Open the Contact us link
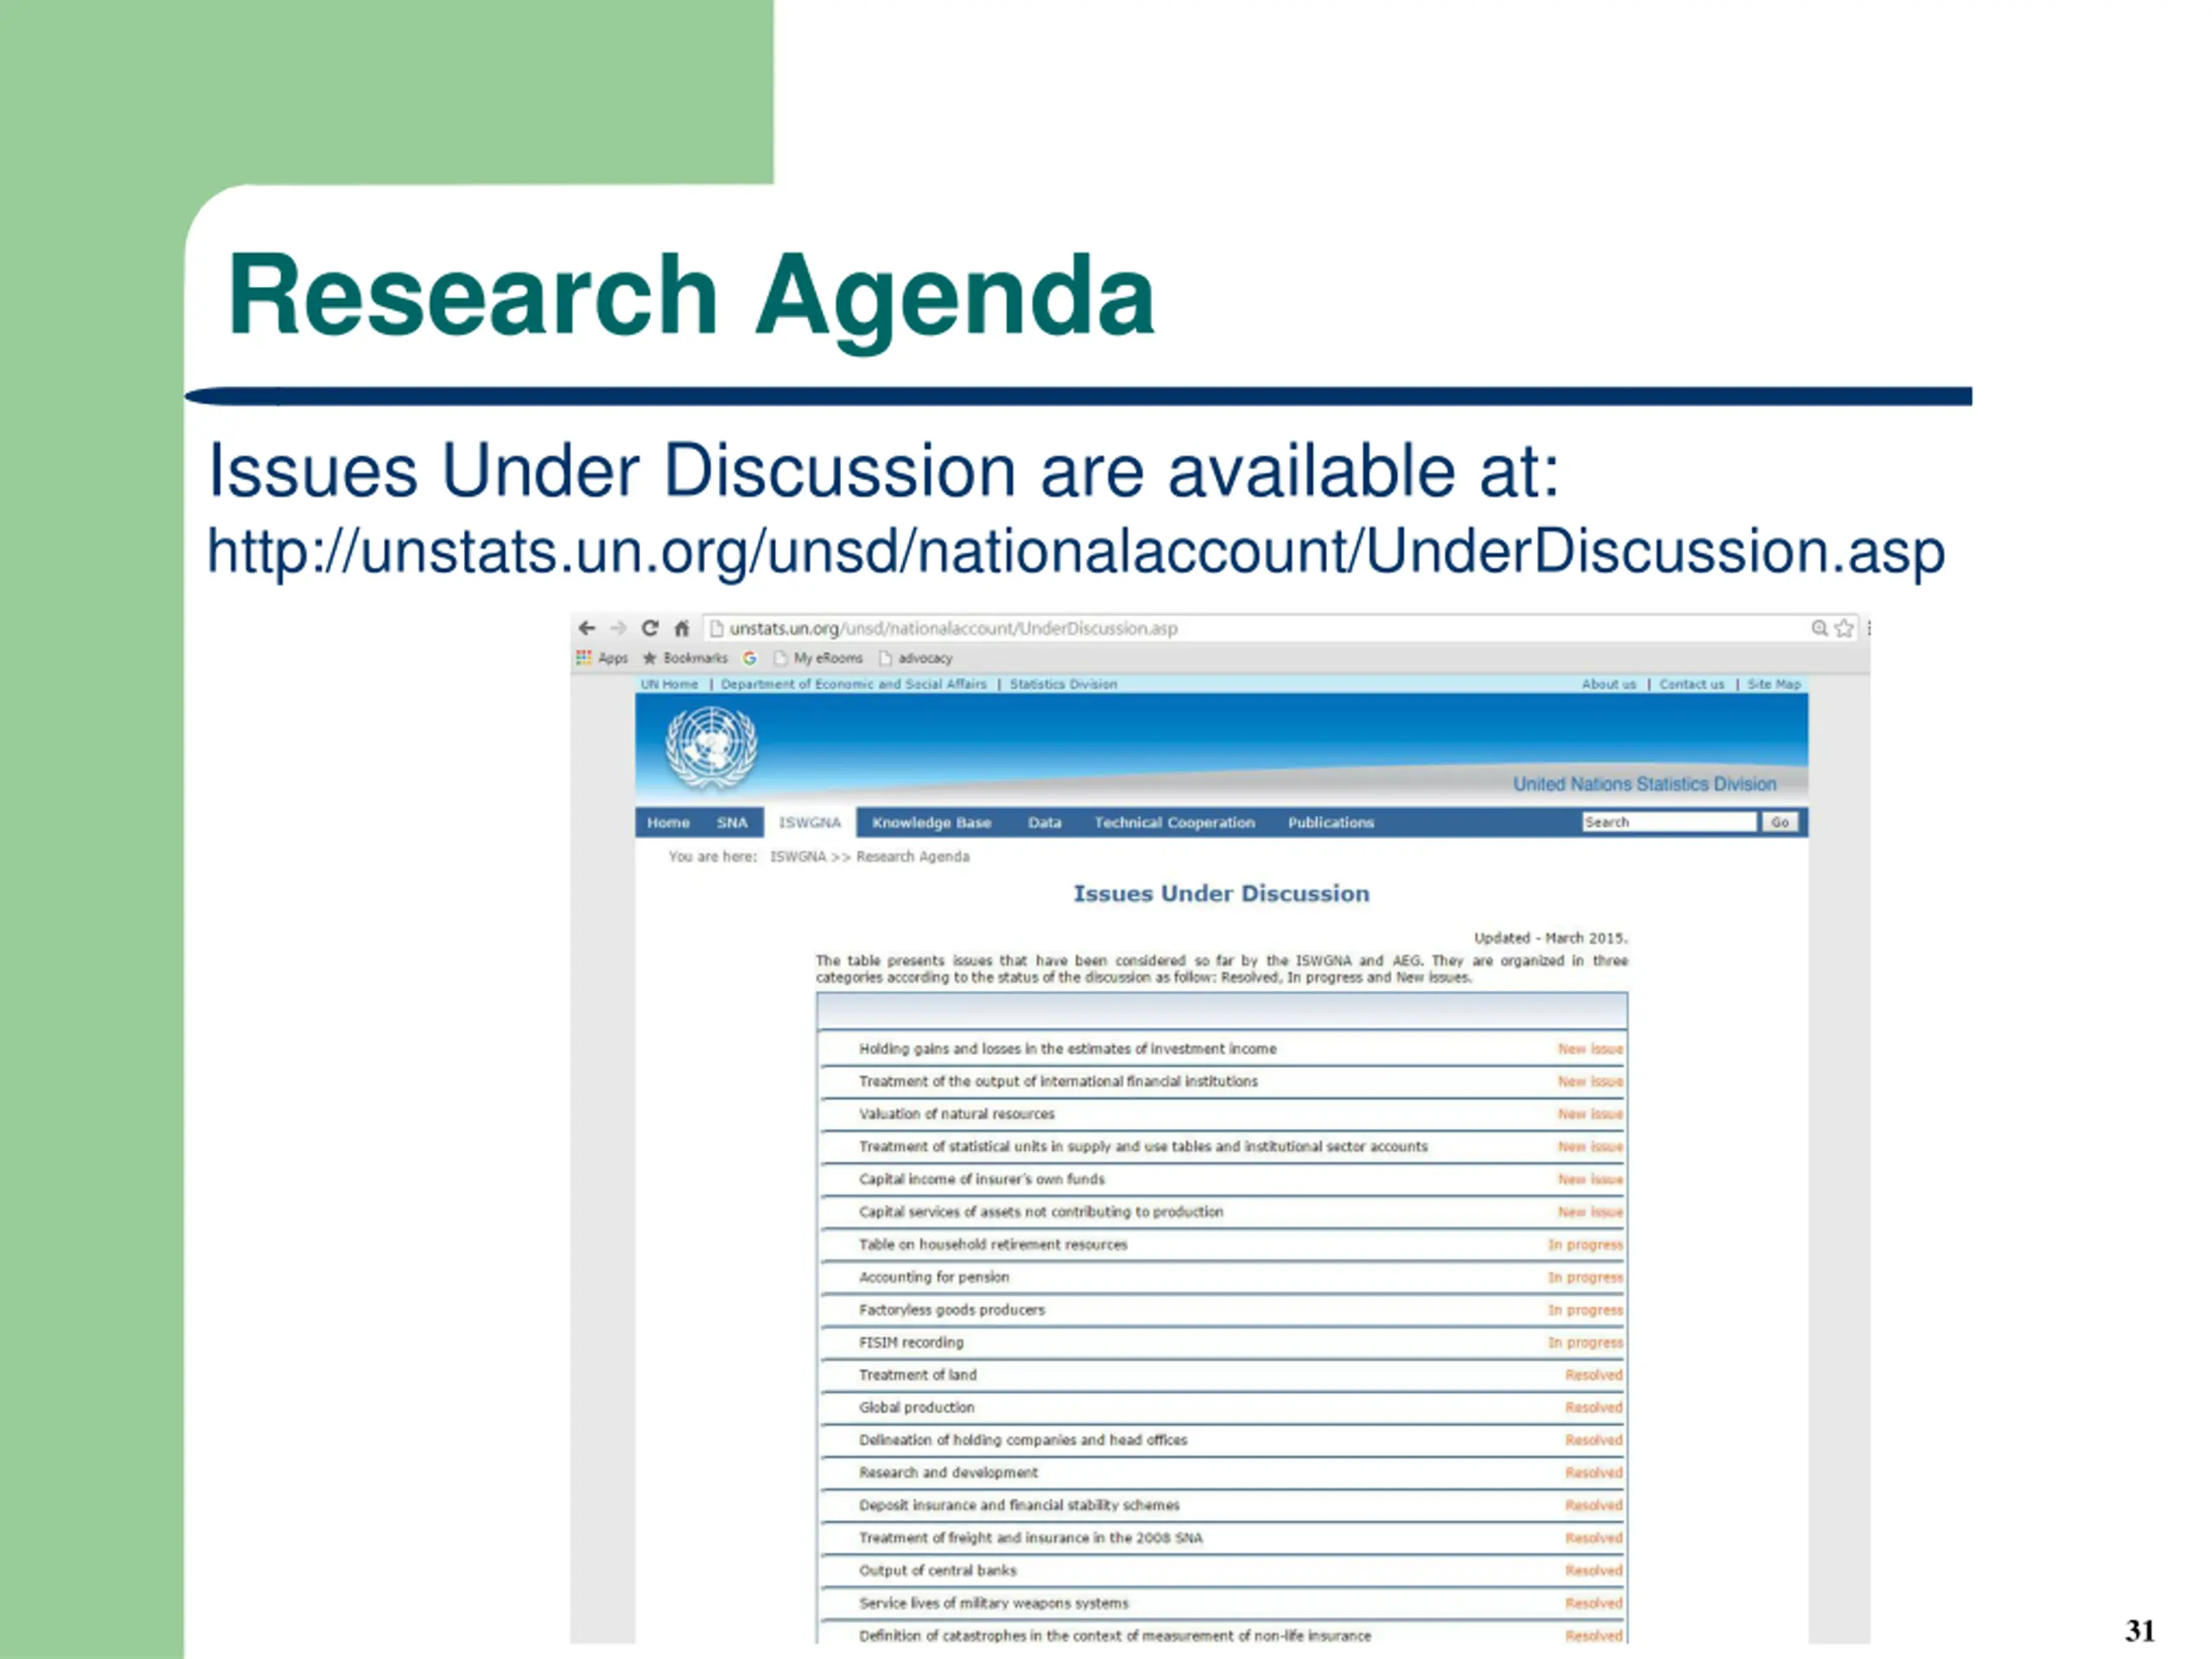The image size is (2212, 1659). coord(1692,684)
